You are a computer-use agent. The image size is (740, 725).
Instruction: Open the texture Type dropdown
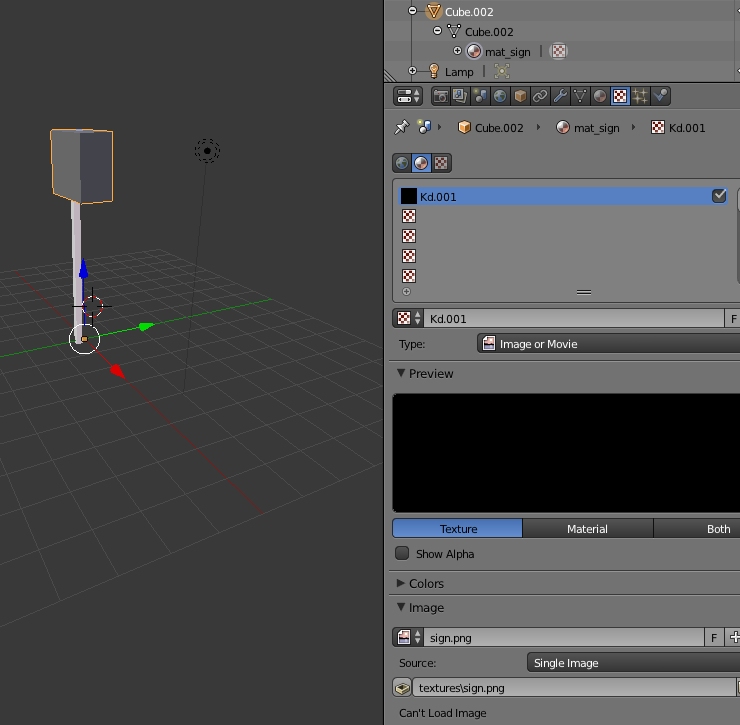(608, 344)
